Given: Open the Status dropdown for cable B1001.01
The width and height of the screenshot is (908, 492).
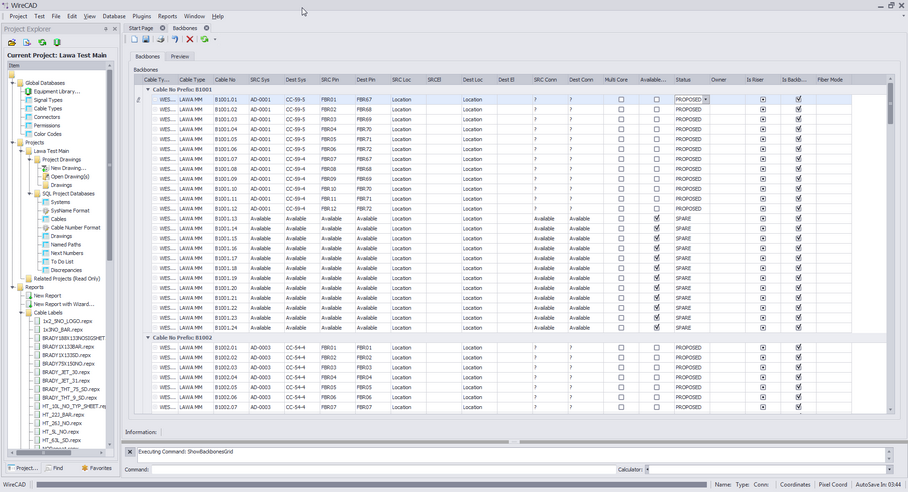Looking at the screenshot, I should tap(705, 100).
